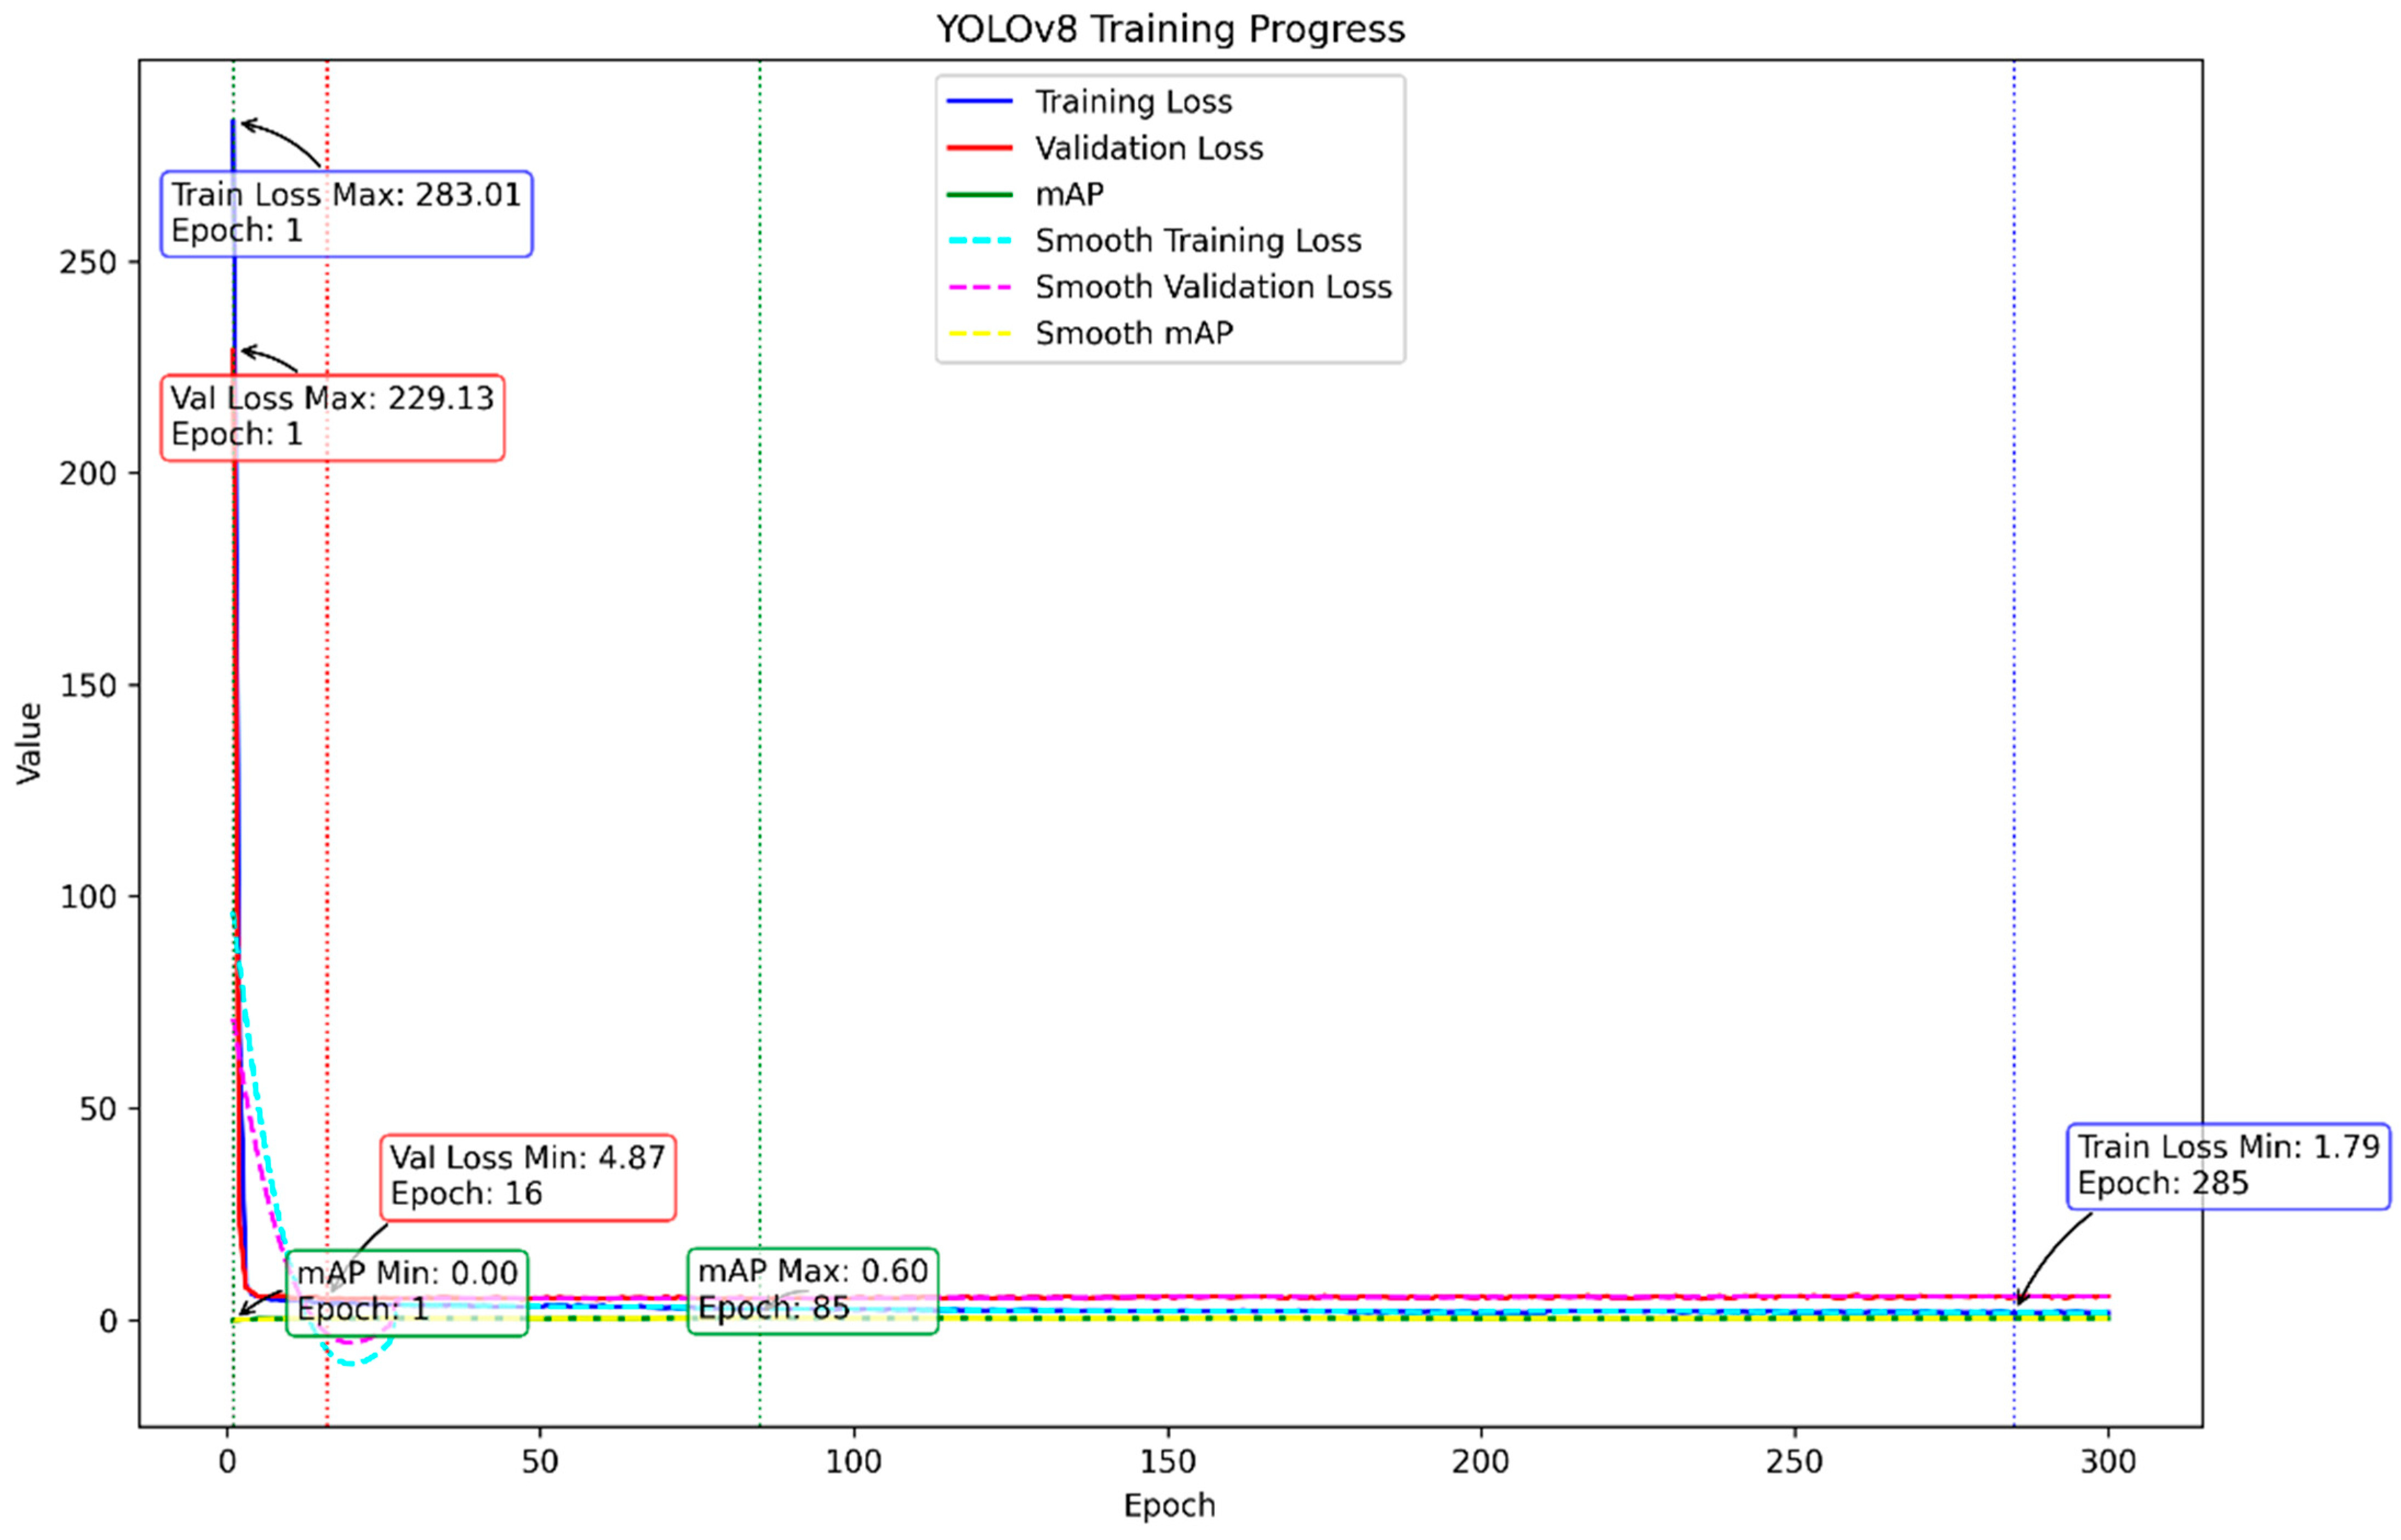Viewport: 2401px width, 1540px height.
Task: Click the x-axis tick label 100
Action: click(853, 1462)
